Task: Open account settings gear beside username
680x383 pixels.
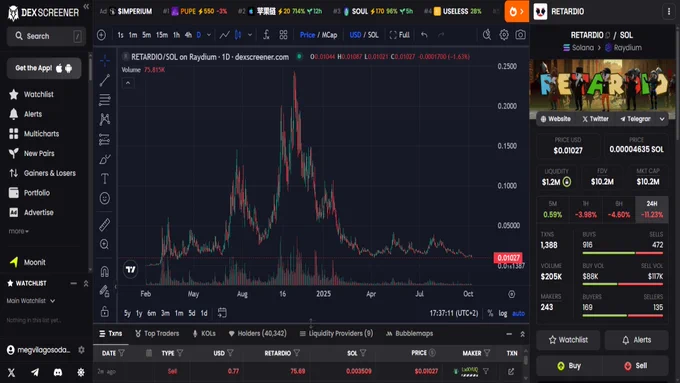Action: click(x=81, y=350)
